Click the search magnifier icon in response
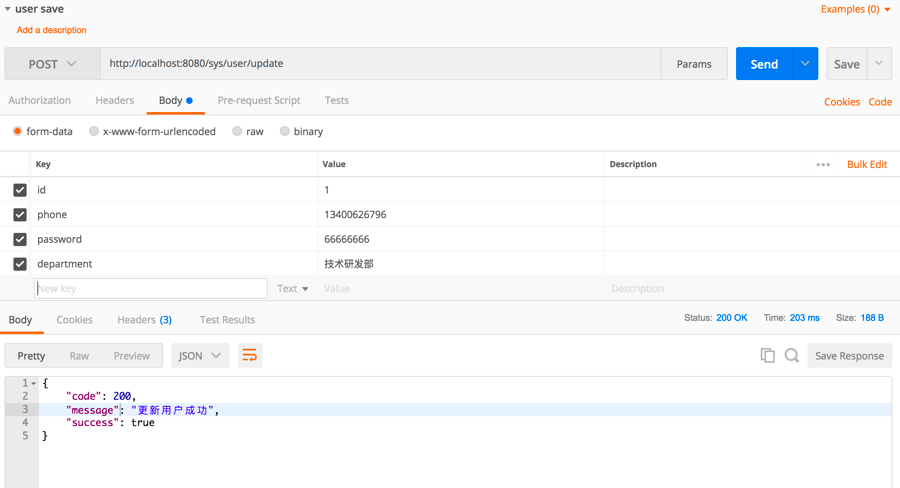 click(791, 356)
